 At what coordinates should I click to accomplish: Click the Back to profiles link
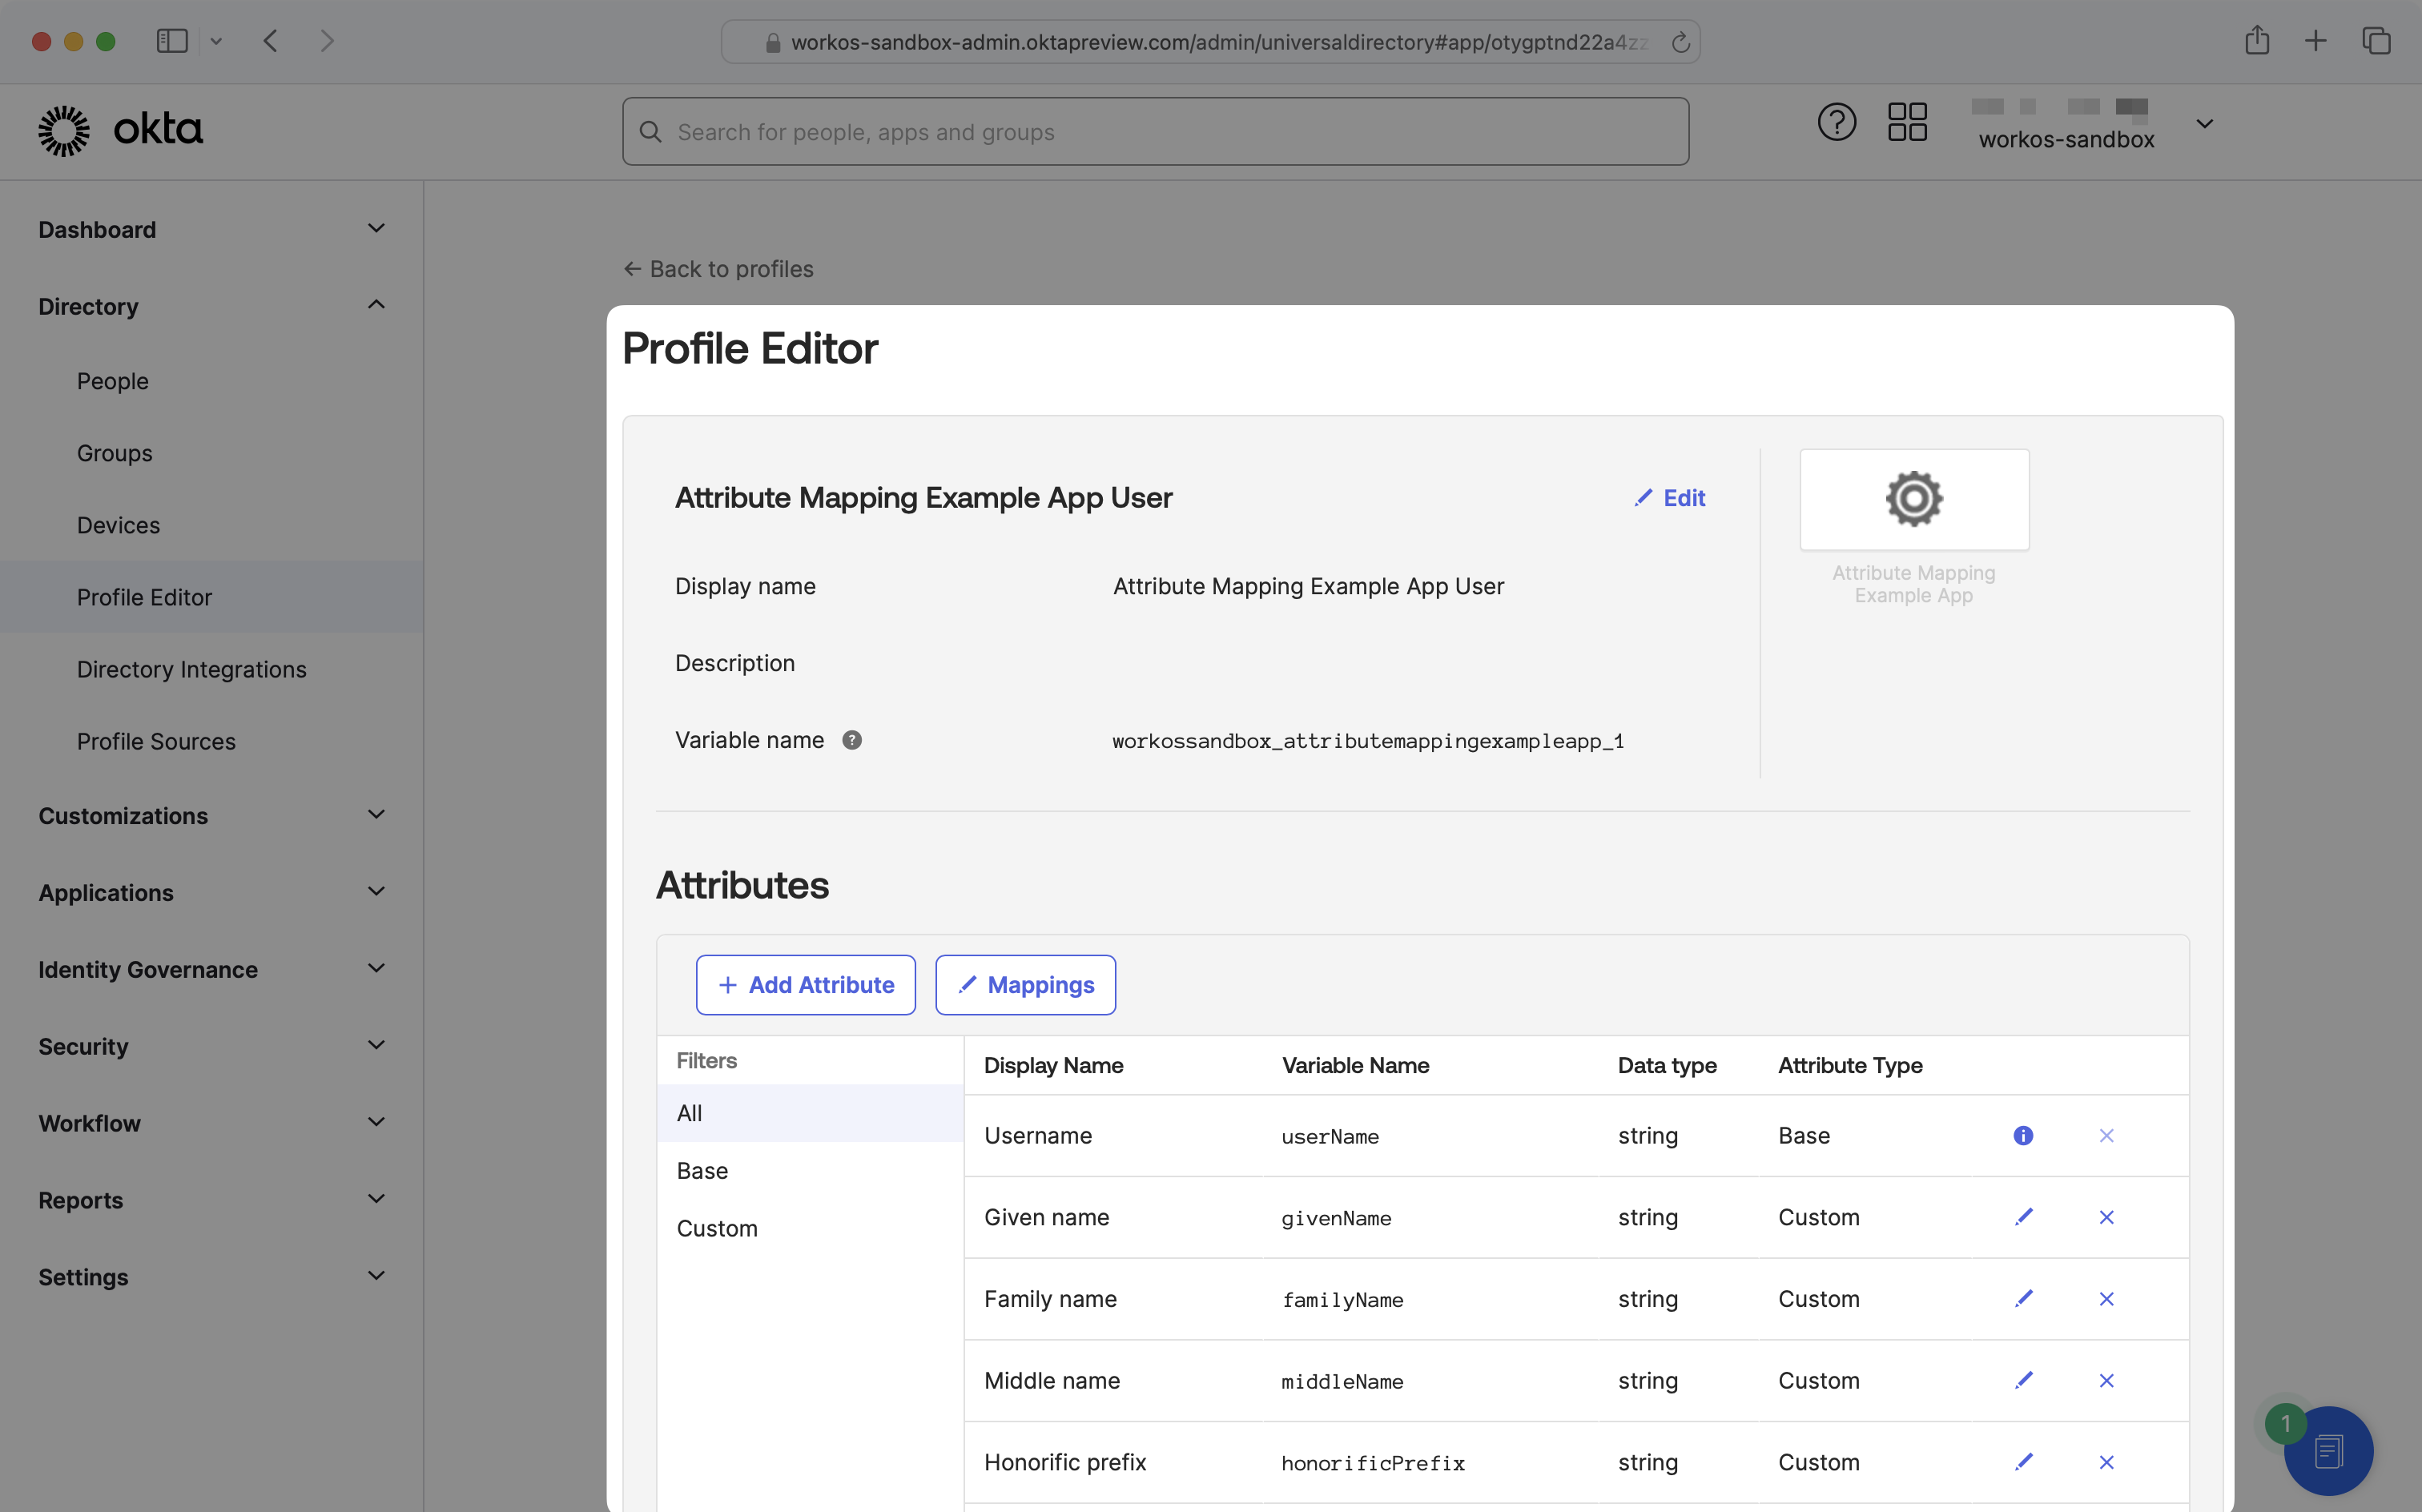point(719,268)
